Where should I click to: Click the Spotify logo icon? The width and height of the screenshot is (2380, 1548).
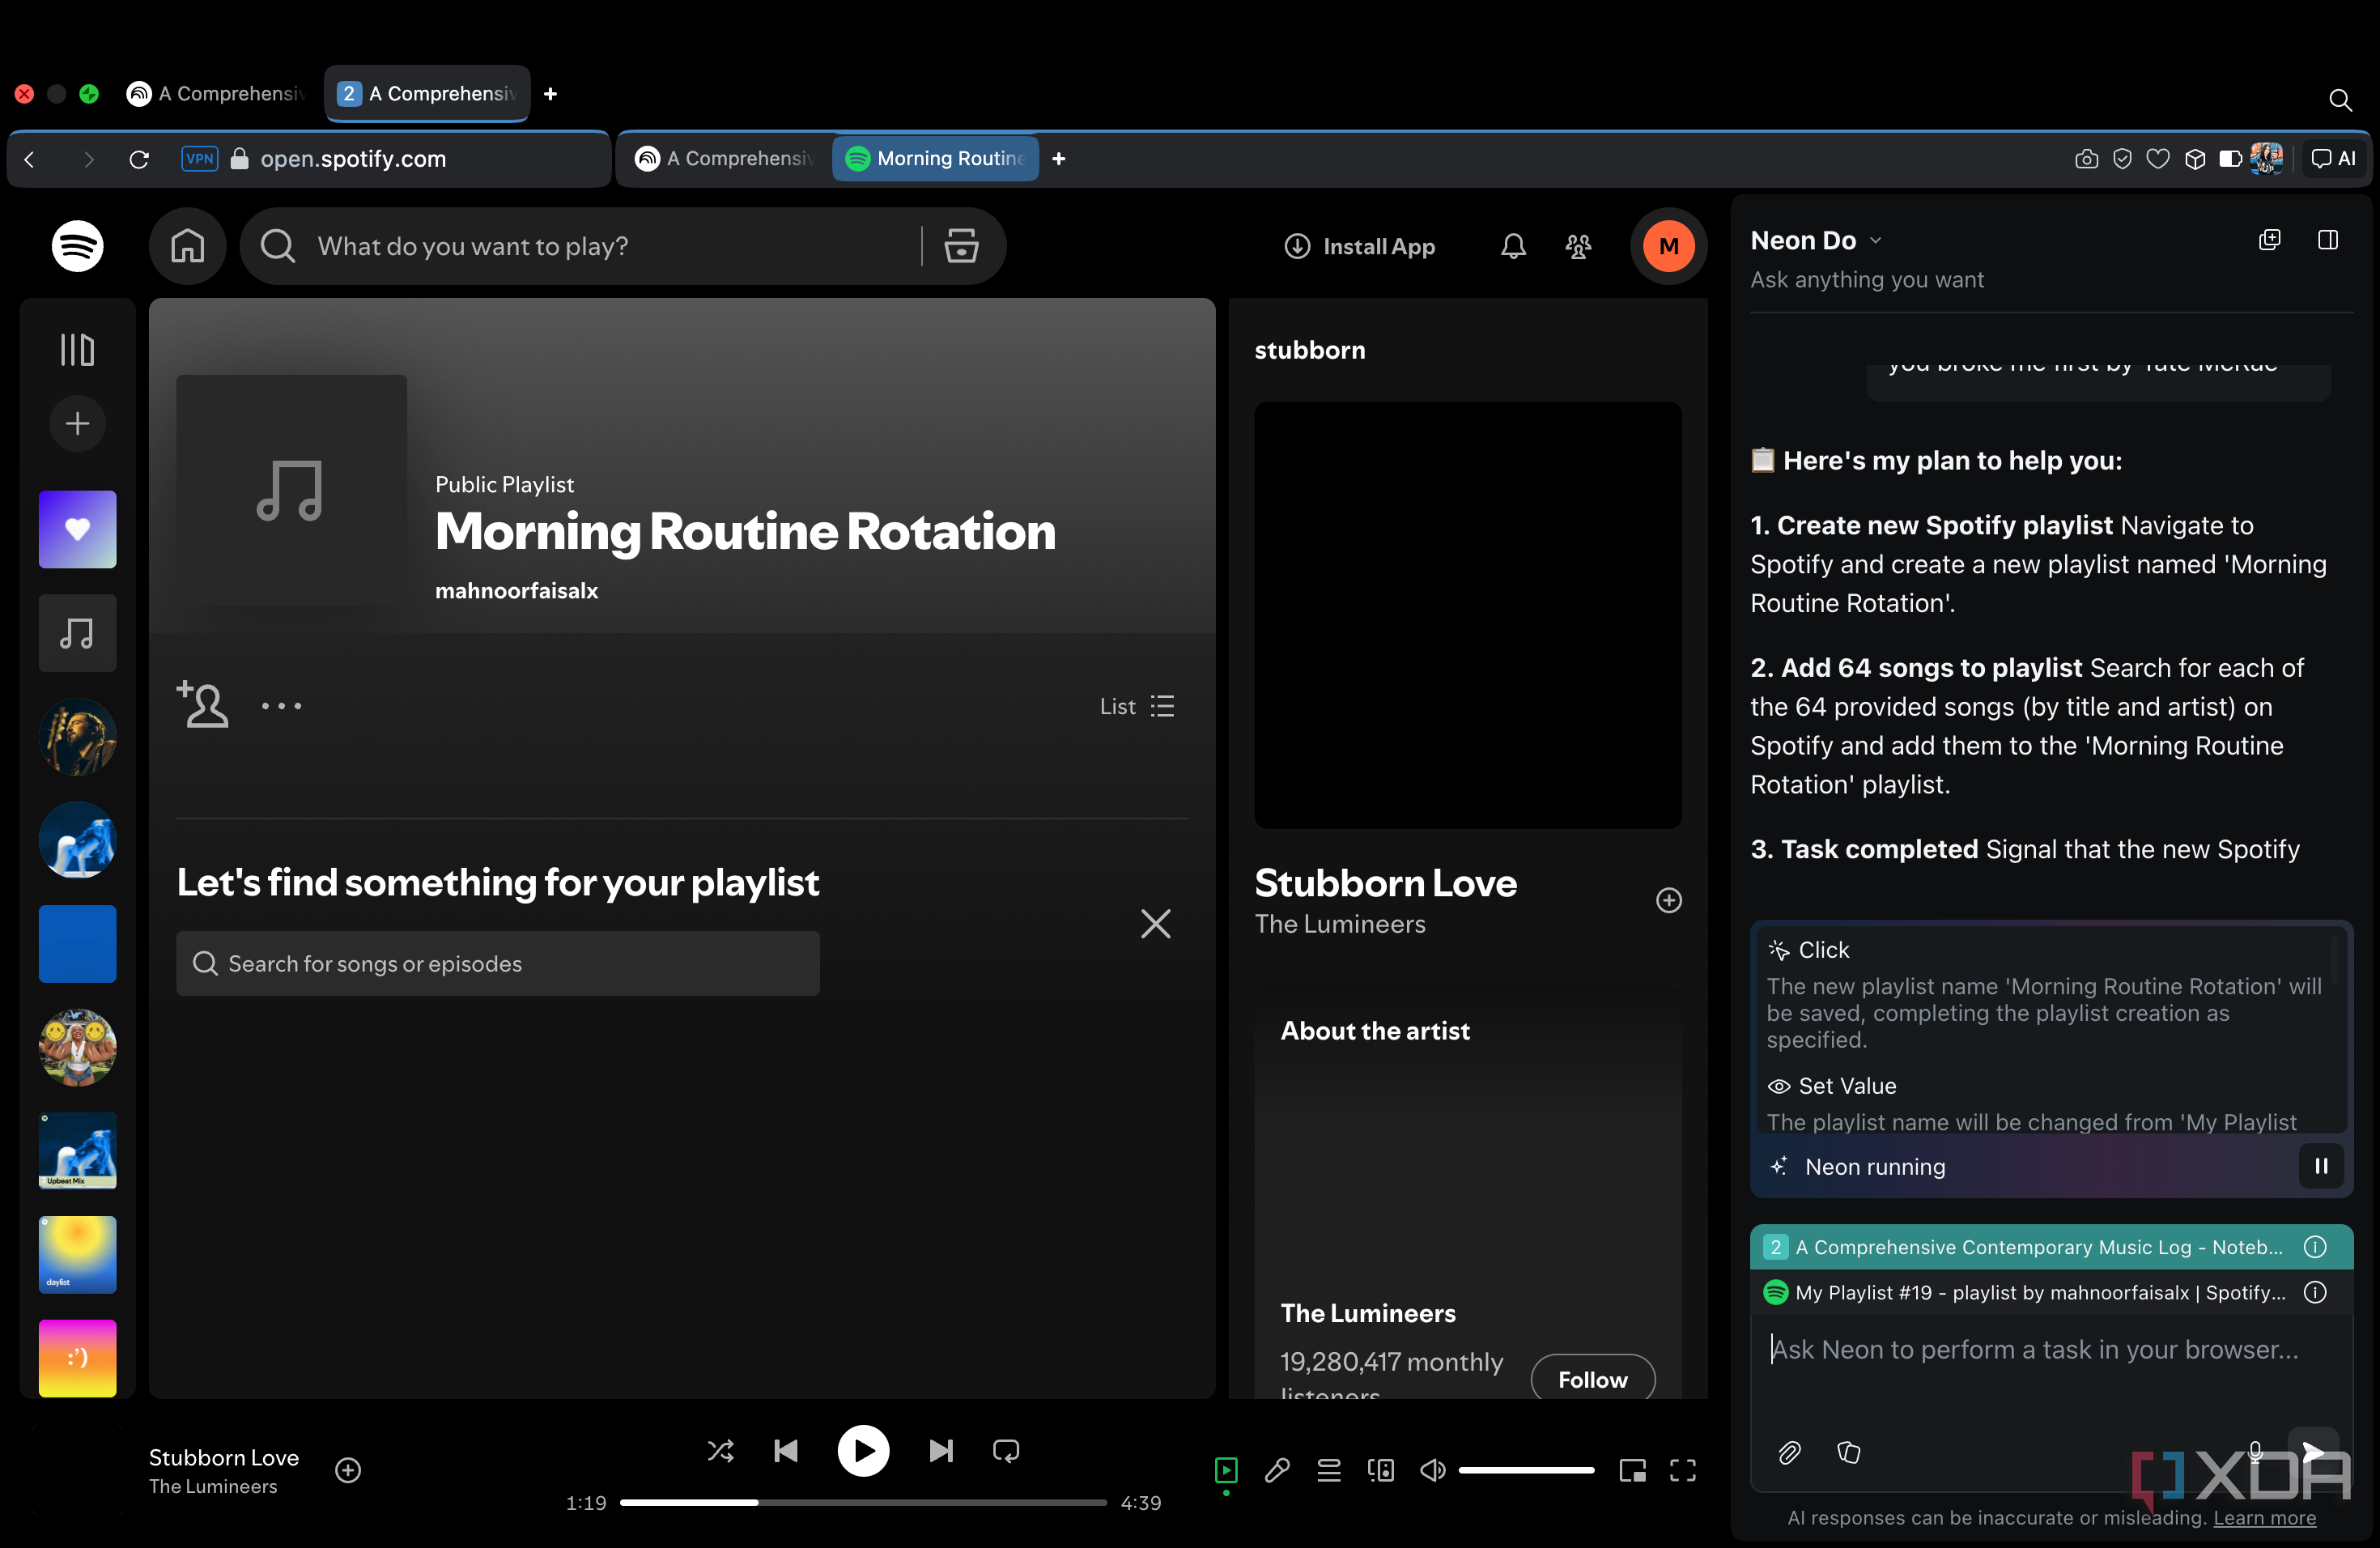click(x=77, y=246)
